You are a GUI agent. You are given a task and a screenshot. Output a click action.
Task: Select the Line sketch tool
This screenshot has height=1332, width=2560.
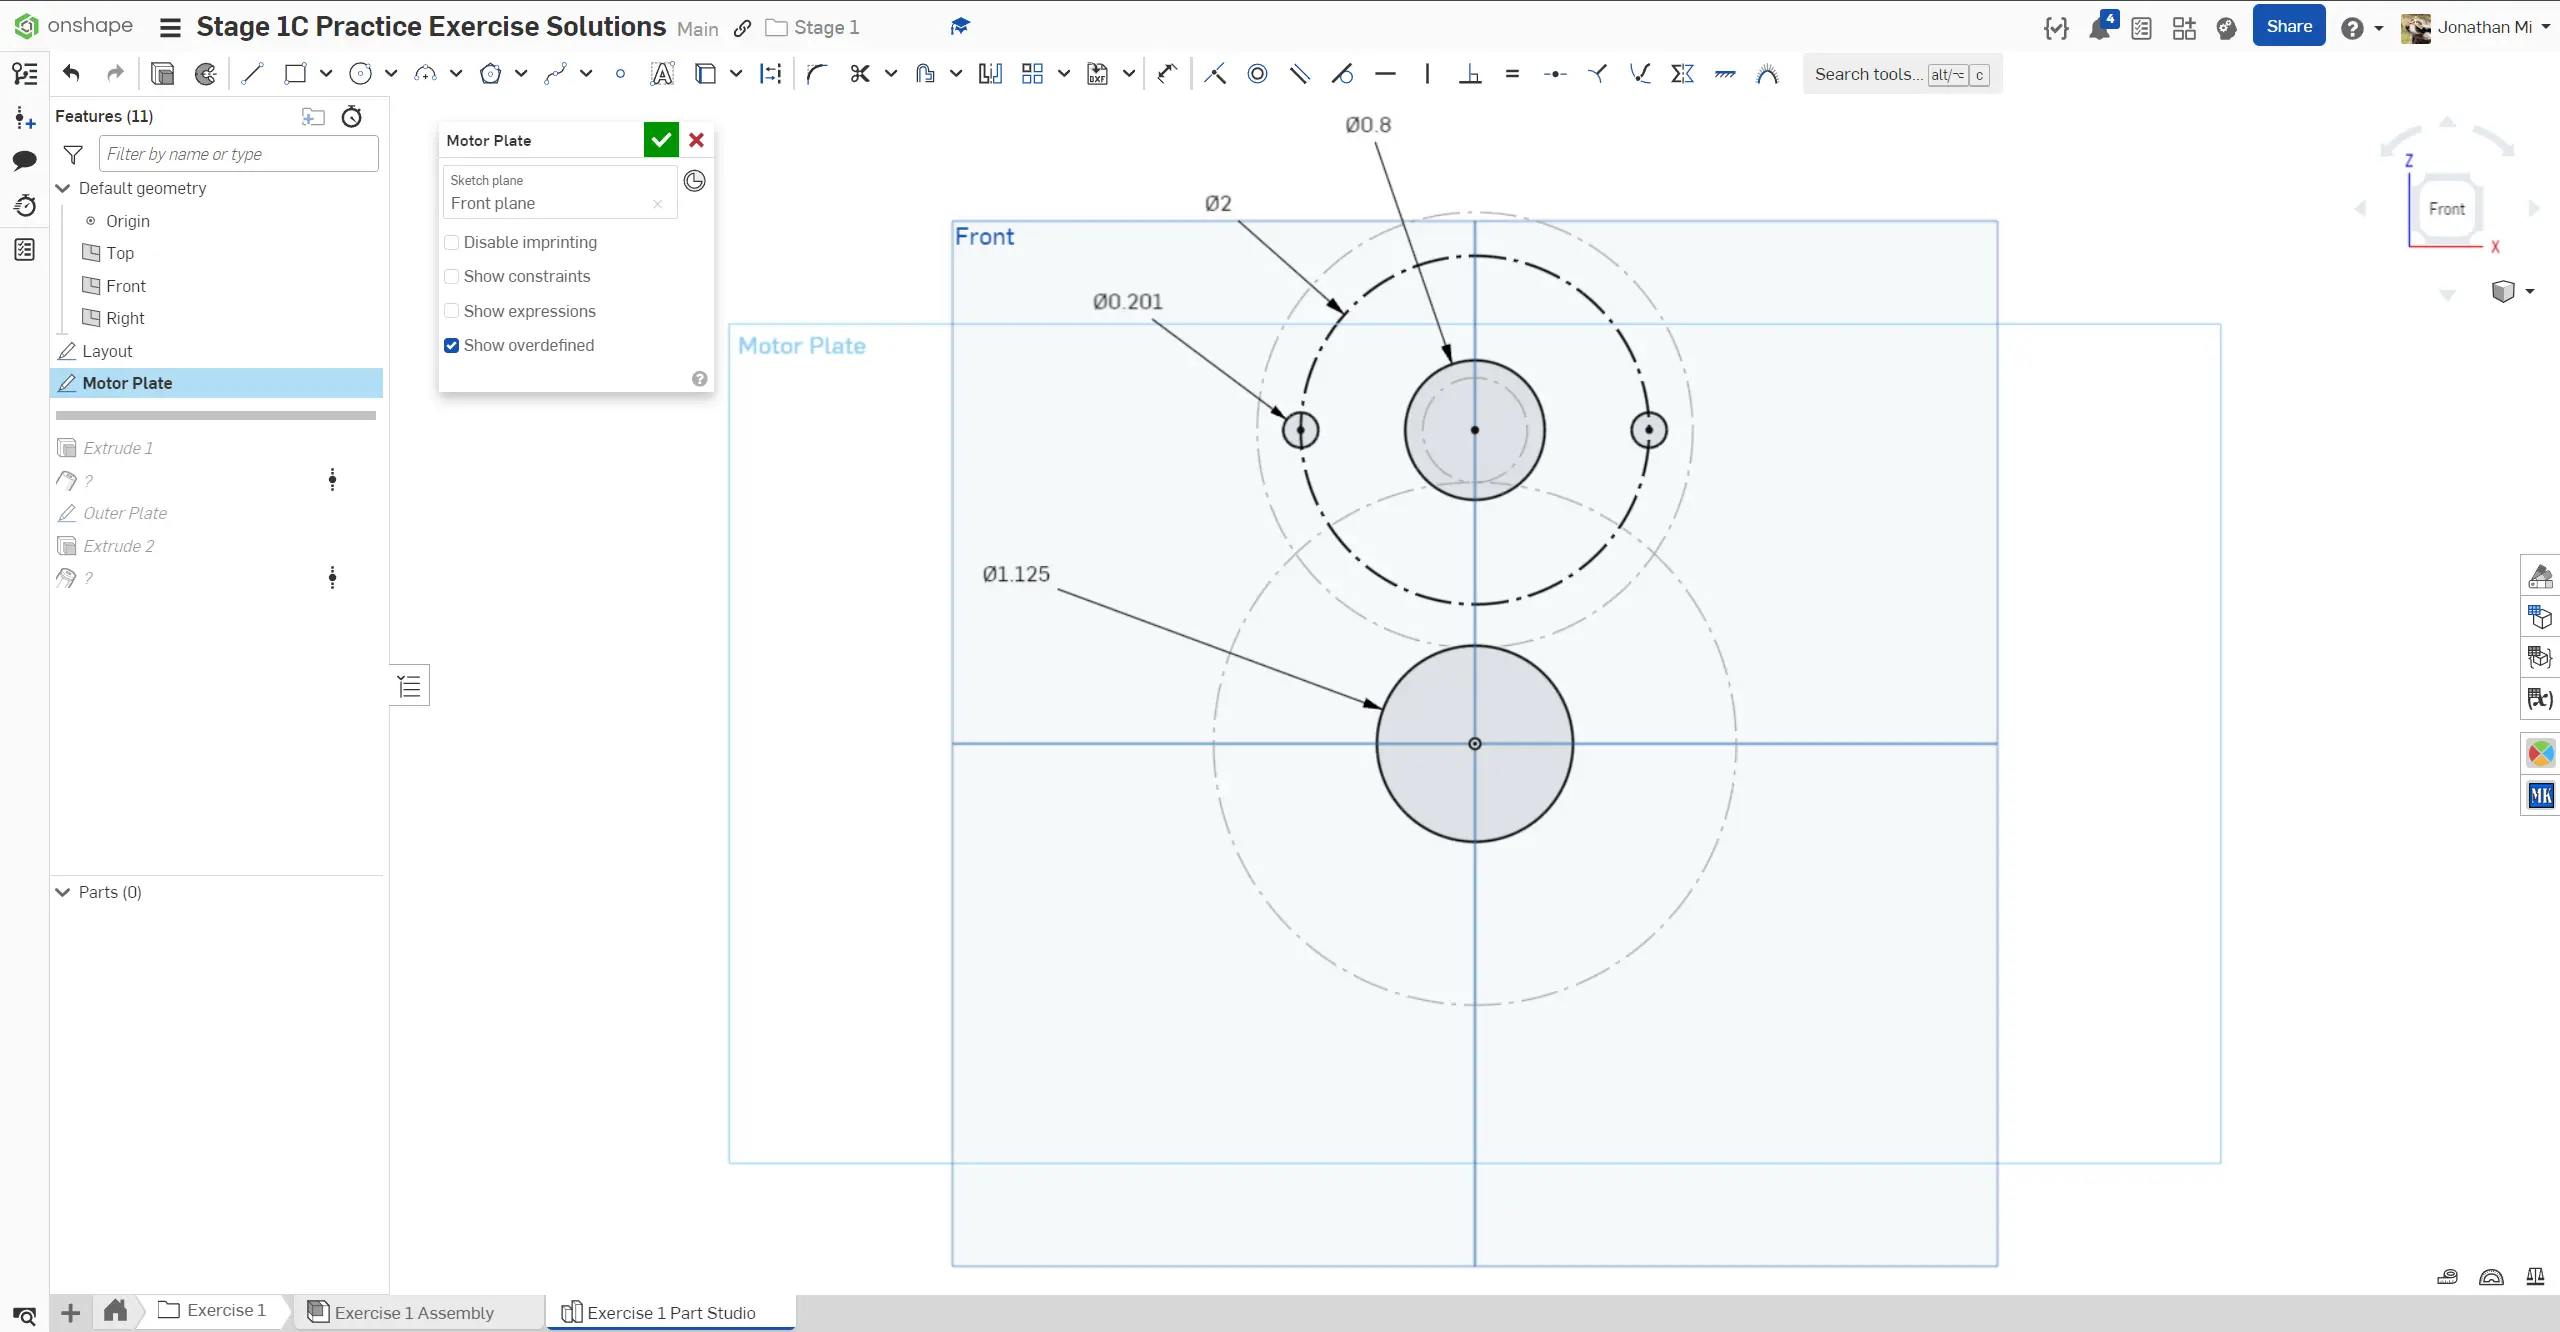[252, 73]
